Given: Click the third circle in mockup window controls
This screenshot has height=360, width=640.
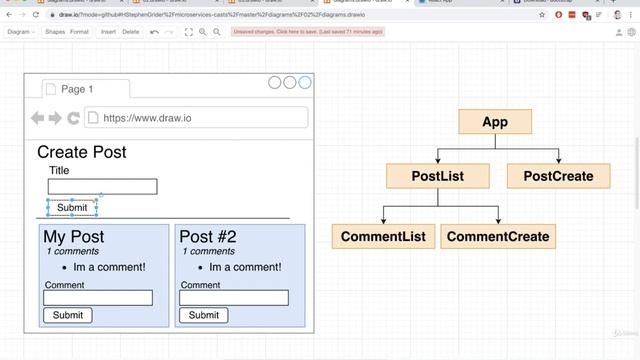Looking at the screenshot, I should (305, 82).
